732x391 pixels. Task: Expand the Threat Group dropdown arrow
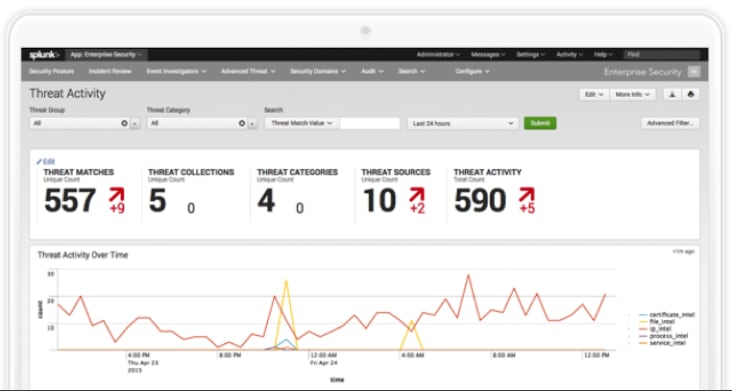pyautogui.click(x=135, y=124)
